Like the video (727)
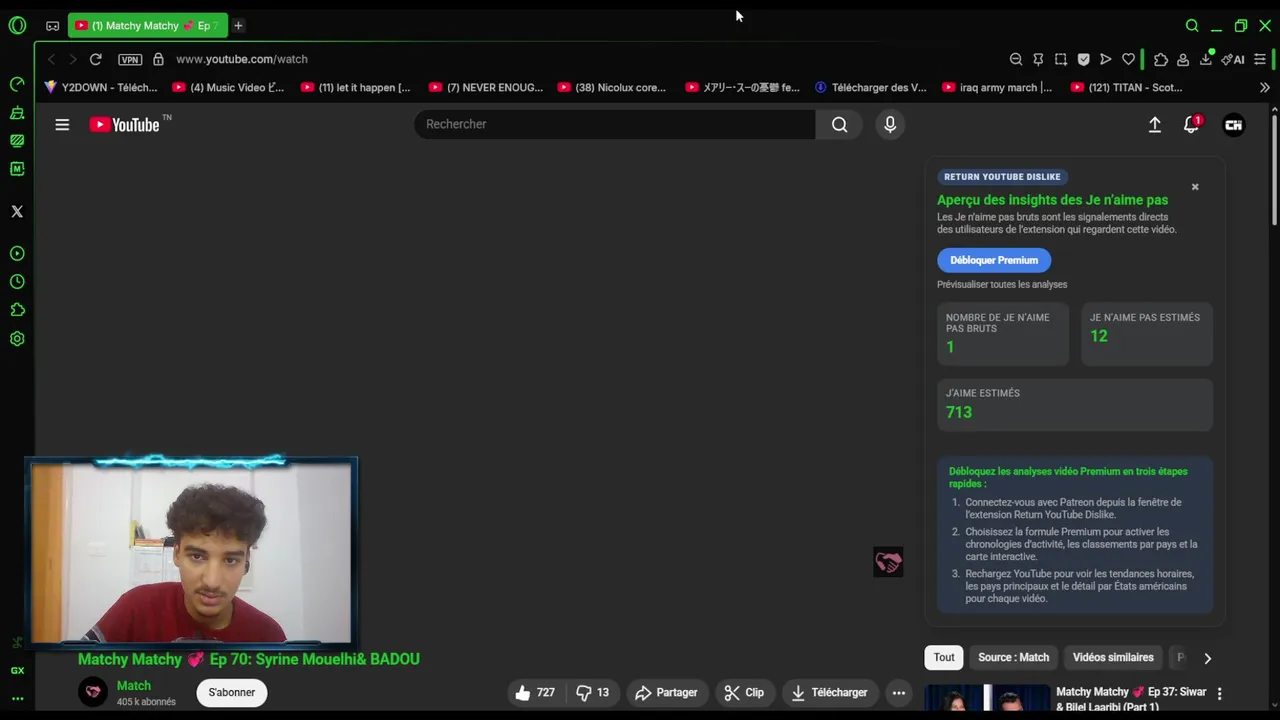The width and height of the screenshot is (1280, 720). [x=535, y=692]
